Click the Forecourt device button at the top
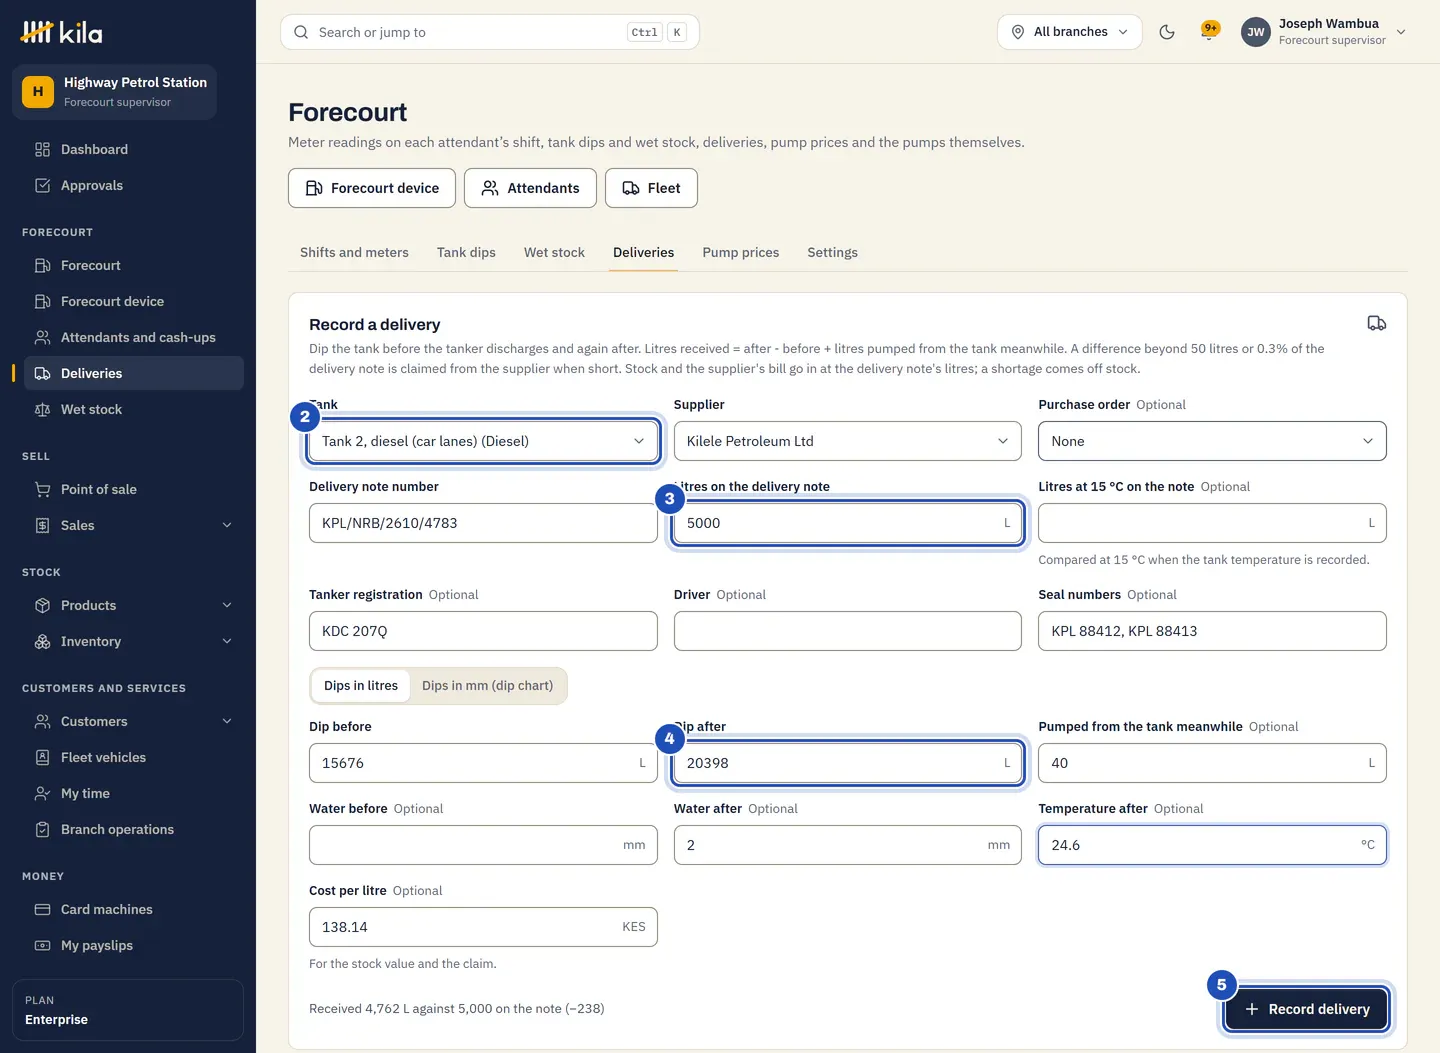 (372, 188)
